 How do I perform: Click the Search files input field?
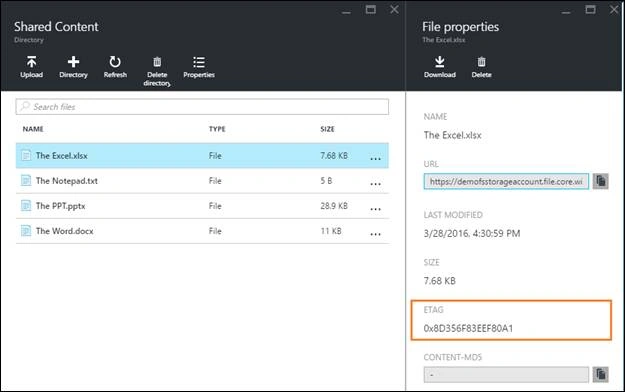(x=202, y=106)
